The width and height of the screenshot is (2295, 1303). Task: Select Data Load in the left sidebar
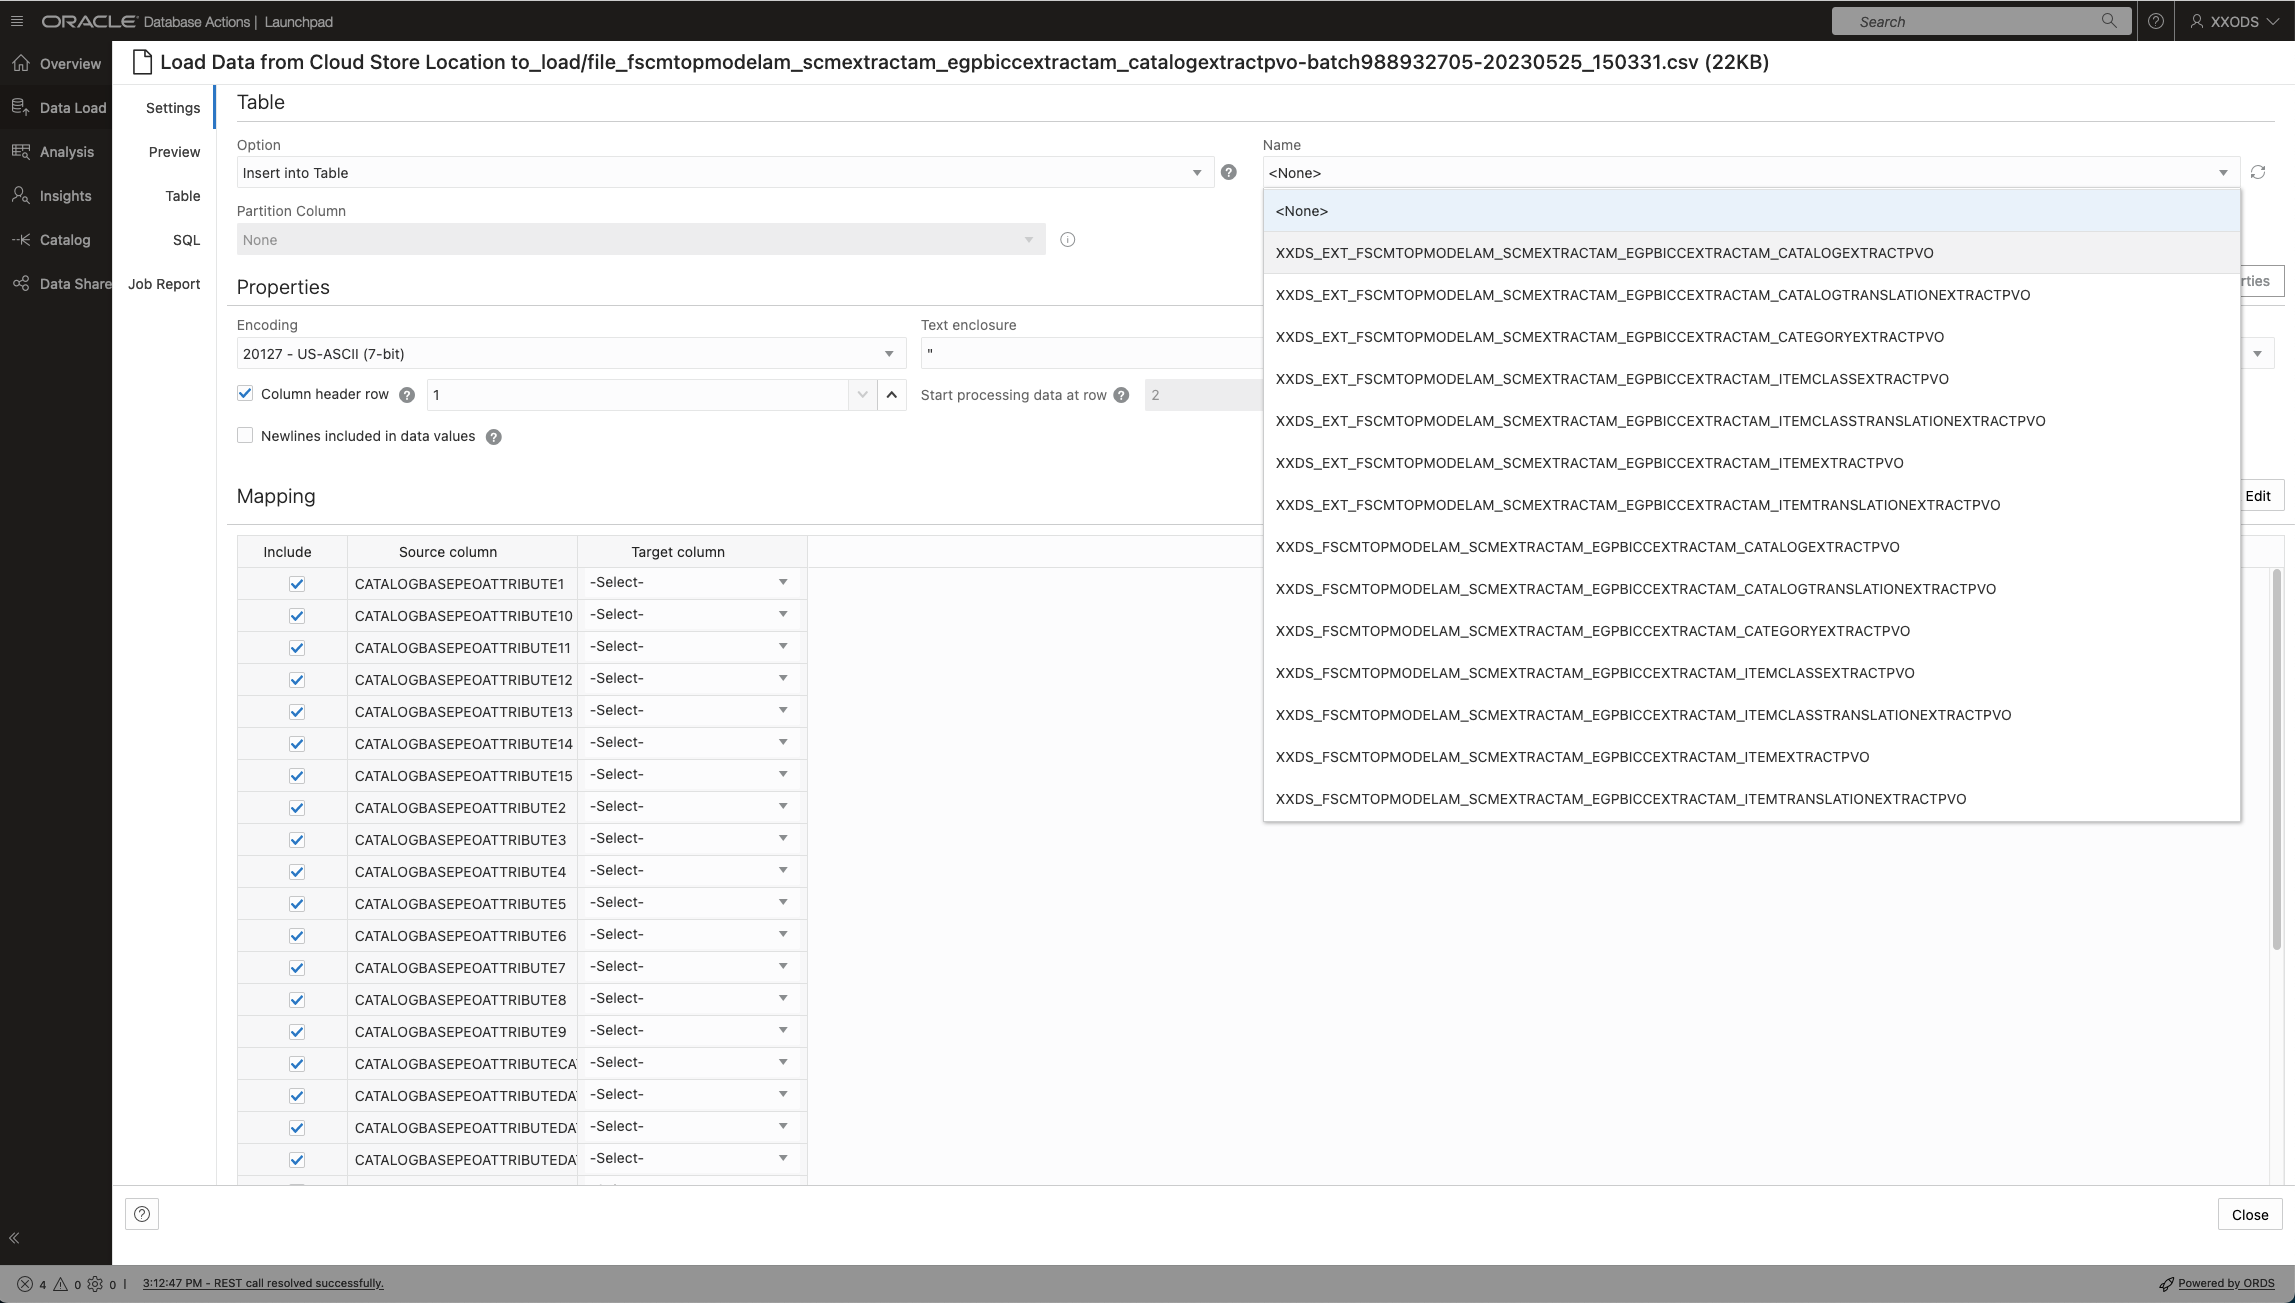click(x=70, y=107)
